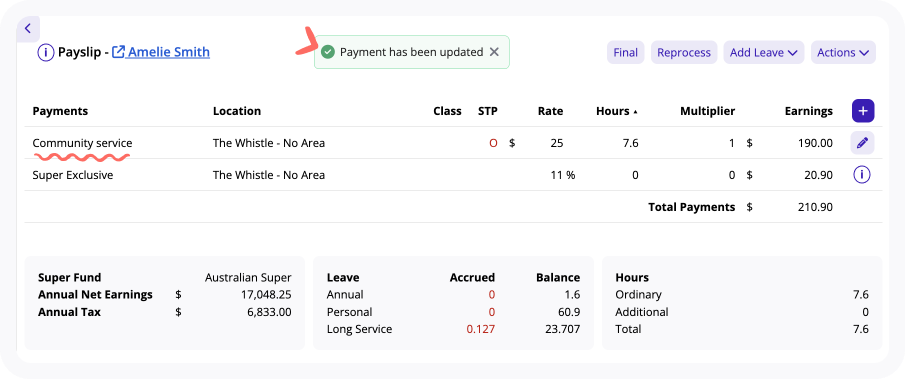Click the 210.90 total payments value
The height and width of the screenshot is (379, 905).
coord(814,207)
